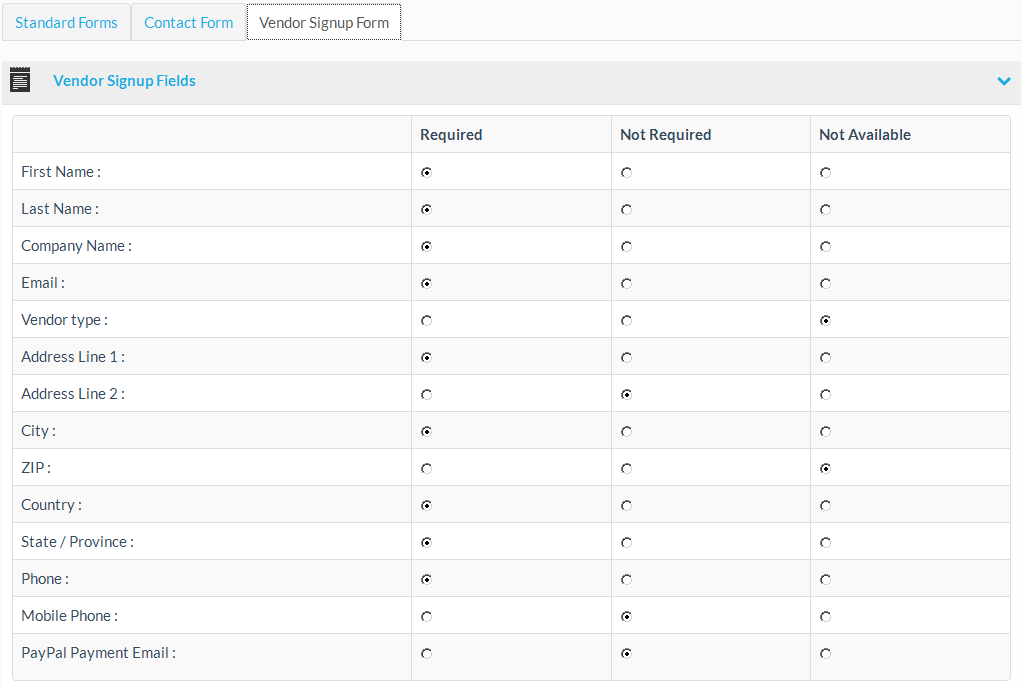
Task: Set Phone to Not Required
Action: click(x=626, y=580)
